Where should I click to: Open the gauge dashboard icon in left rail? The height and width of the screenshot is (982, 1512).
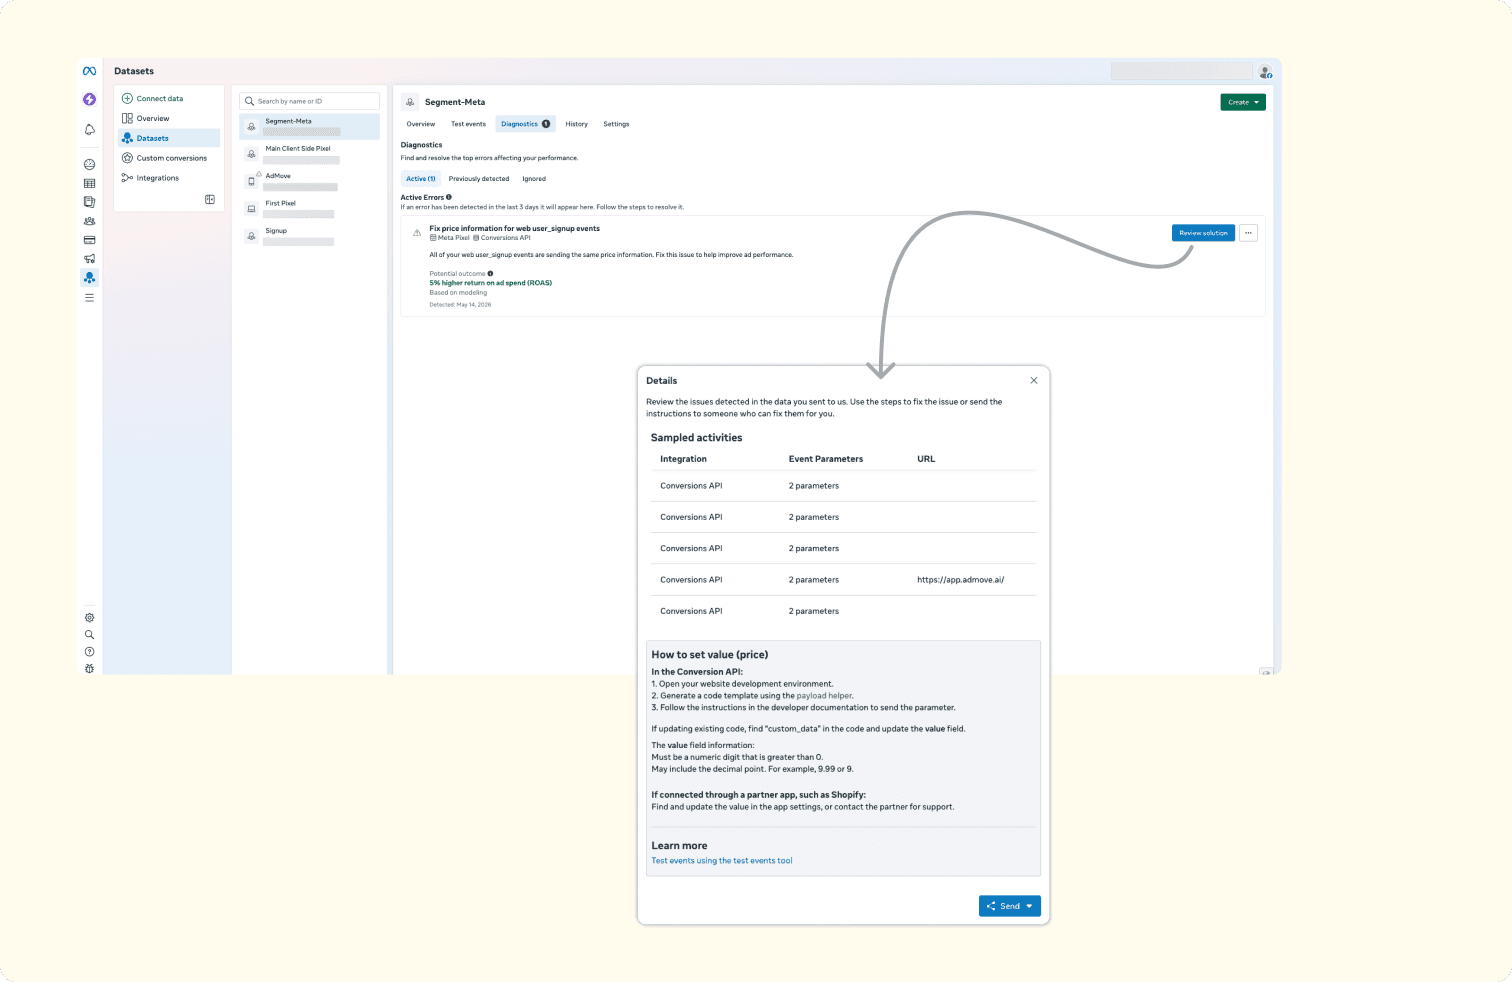pyautogui.click(x=89, y=164)
